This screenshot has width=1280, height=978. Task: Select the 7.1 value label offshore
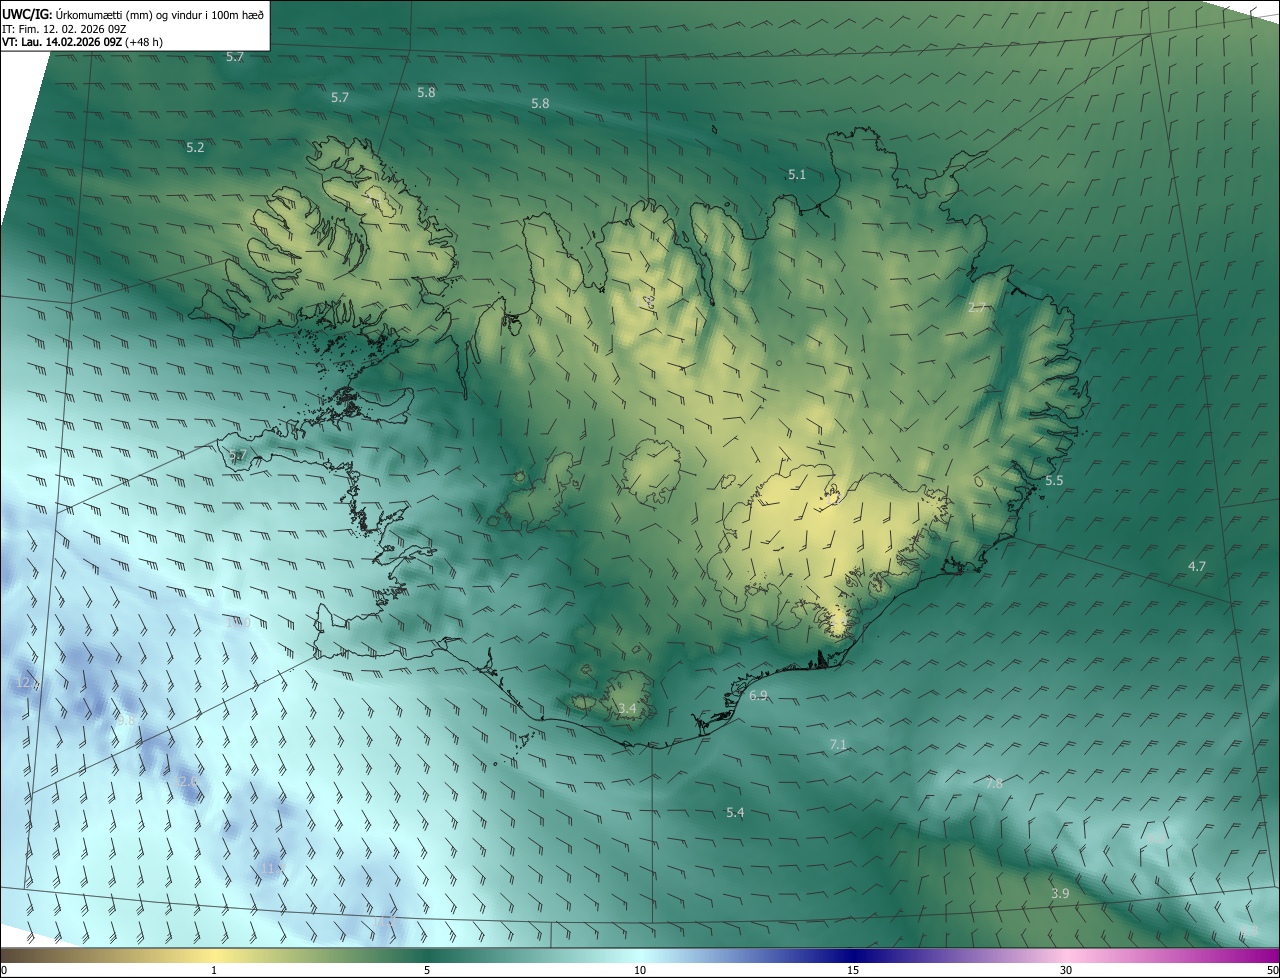pos(838,744)
